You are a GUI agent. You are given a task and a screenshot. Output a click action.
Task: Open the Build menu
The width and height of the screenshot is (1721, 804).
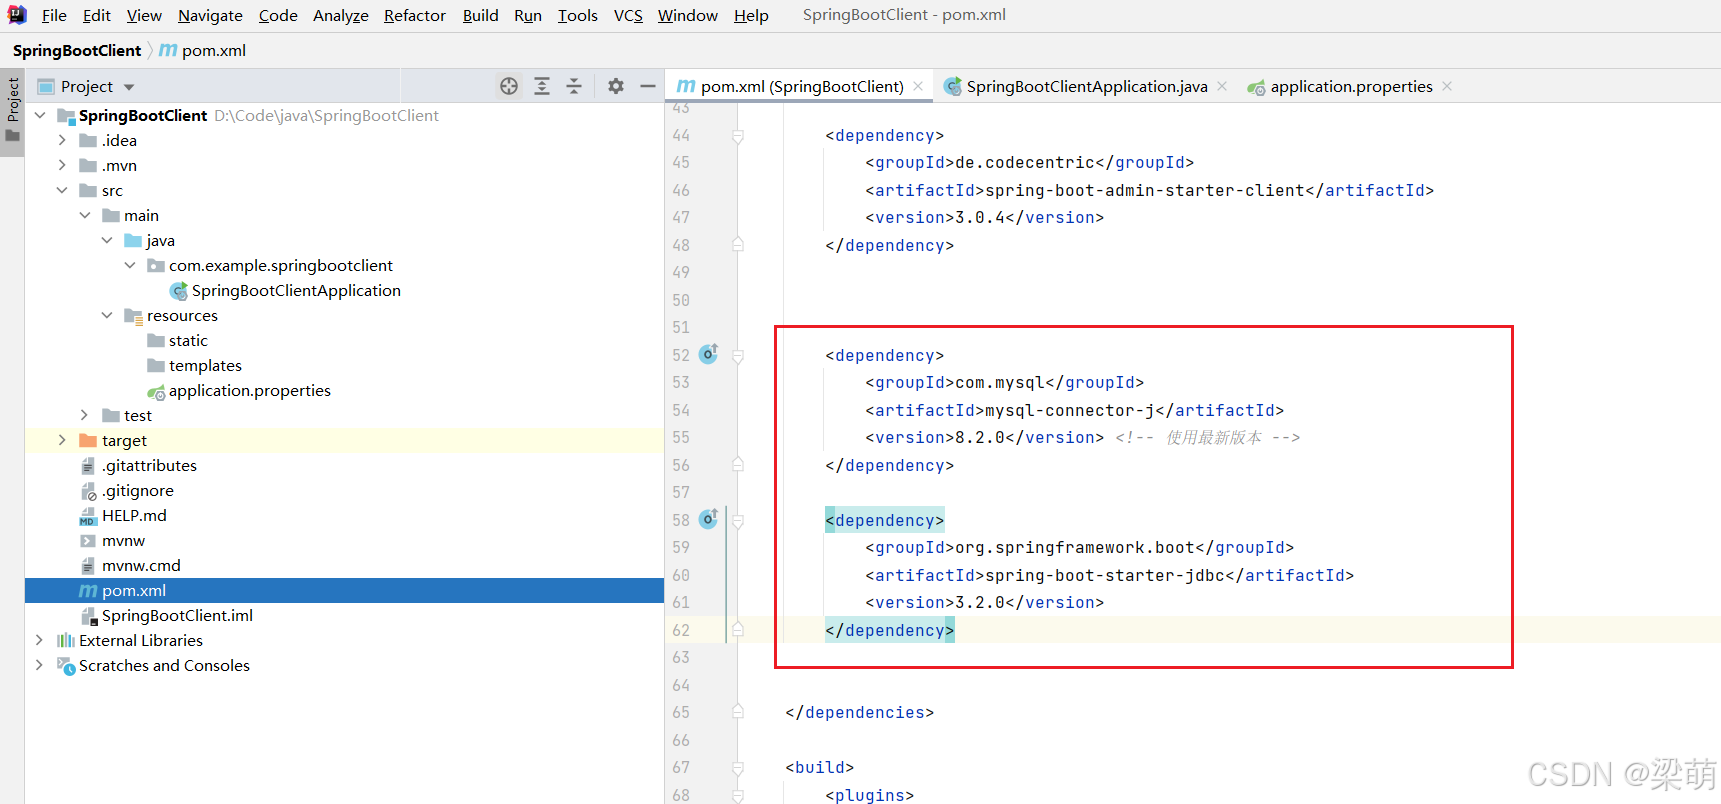[481, 16]
